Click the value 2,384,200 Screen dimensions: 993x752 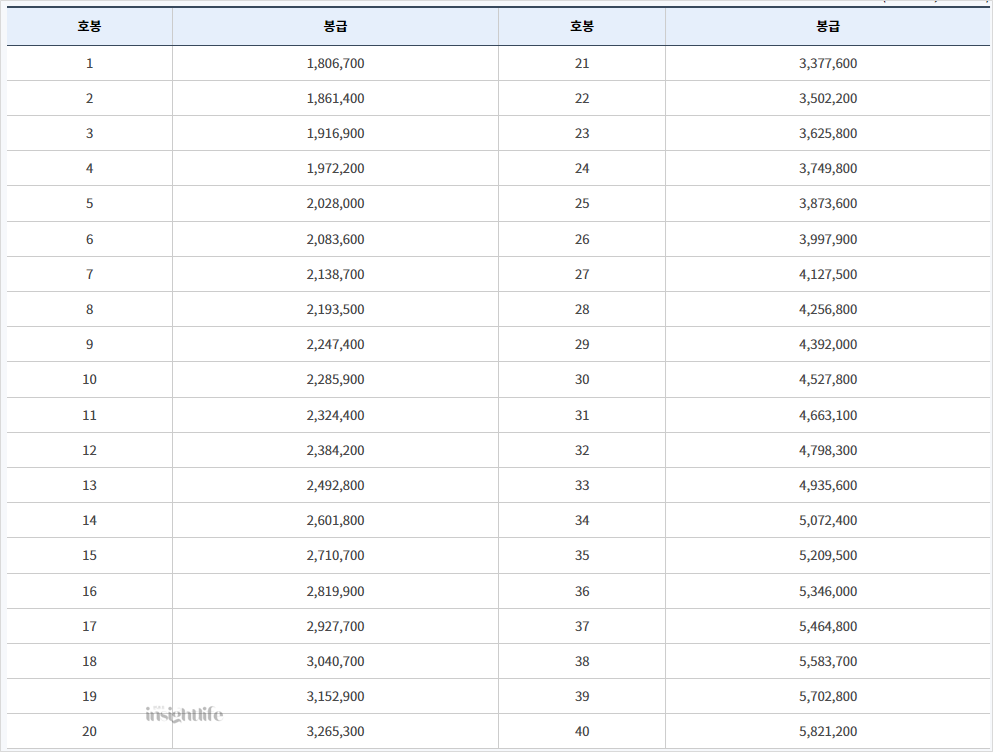coord(335,450)
